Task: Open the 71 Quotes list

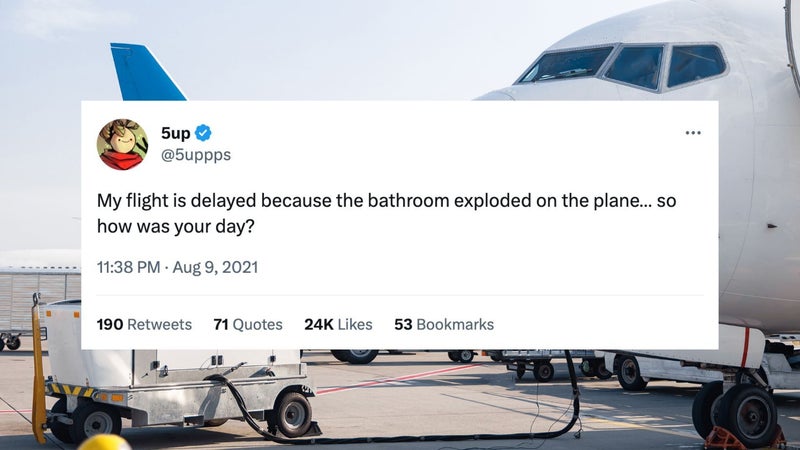Action: click(248, 324)
